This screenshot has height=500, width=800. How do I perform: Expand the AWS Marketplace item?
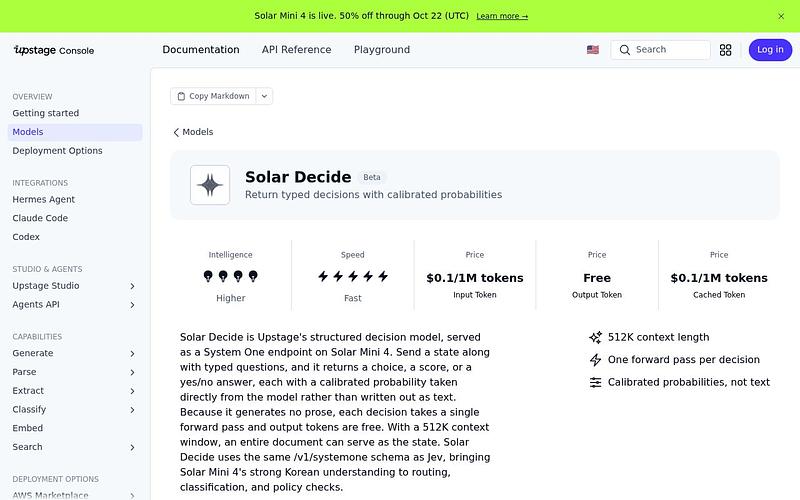(x=75, y=495)
